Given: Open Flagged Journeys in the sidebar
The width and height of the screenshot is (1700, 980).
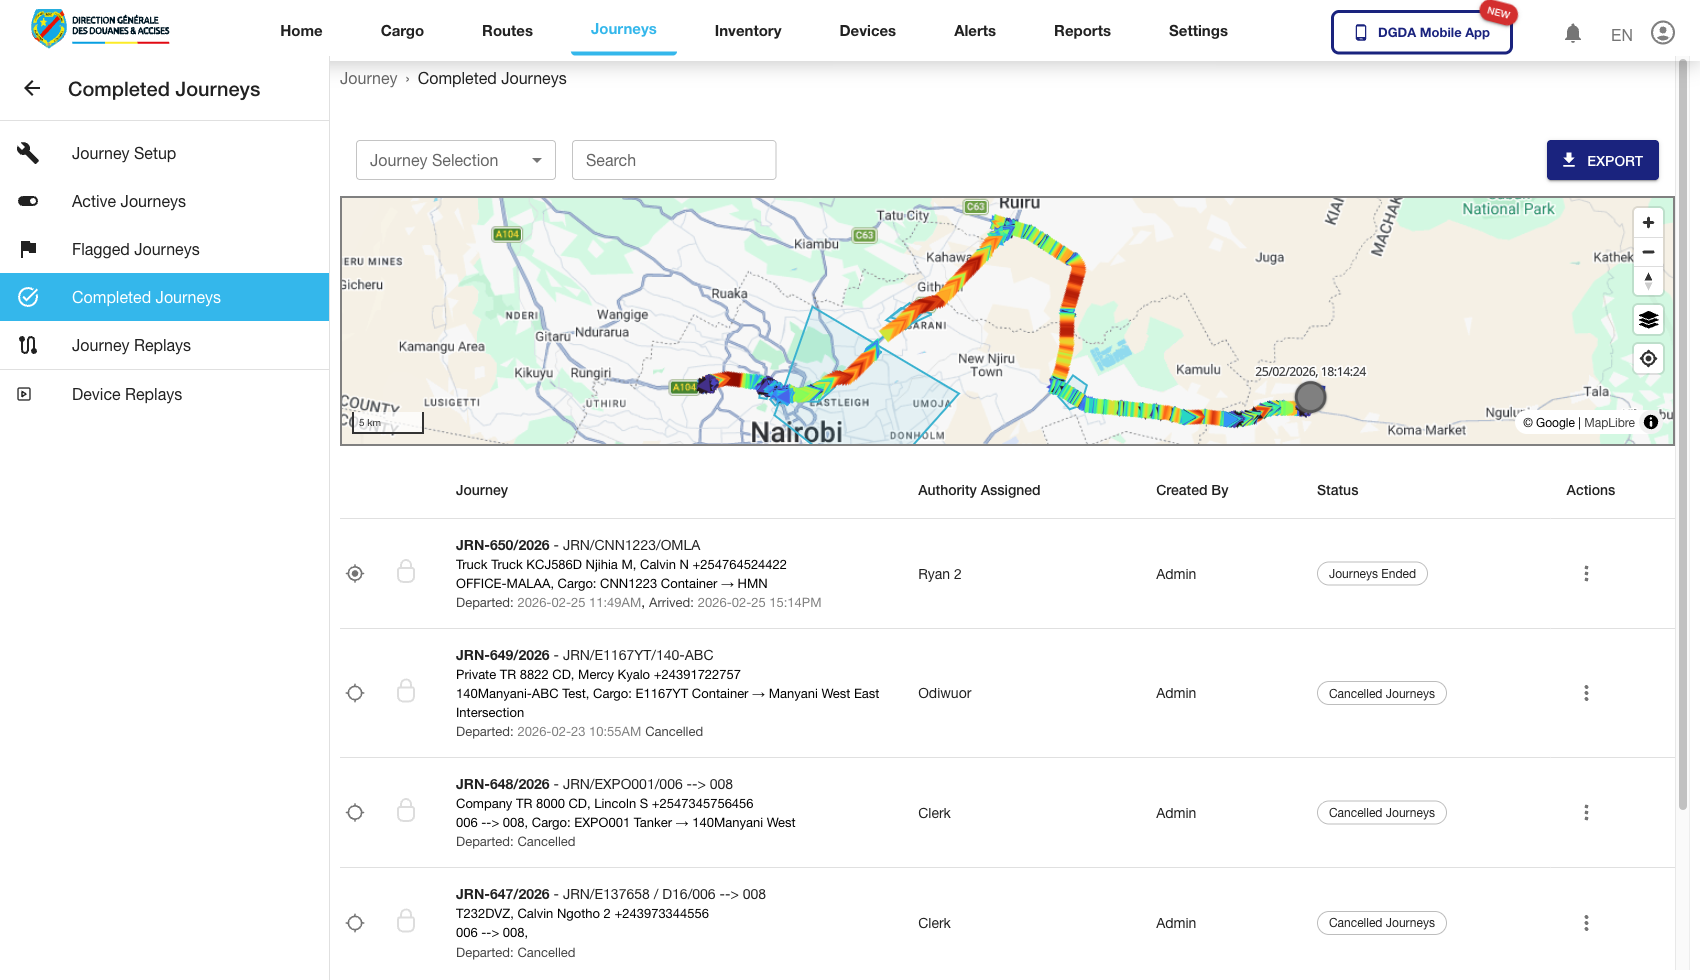Looking at the screenshot, I should tap(136, 249).
